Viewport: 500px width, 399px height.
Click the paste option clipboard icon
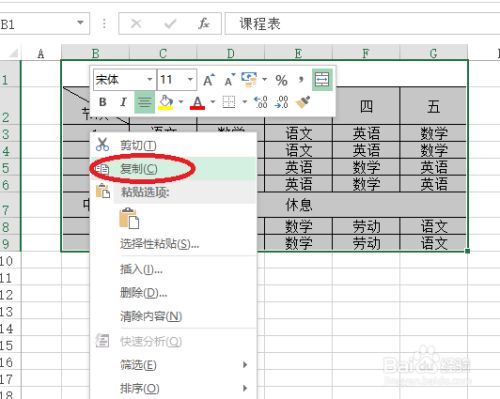129,218
